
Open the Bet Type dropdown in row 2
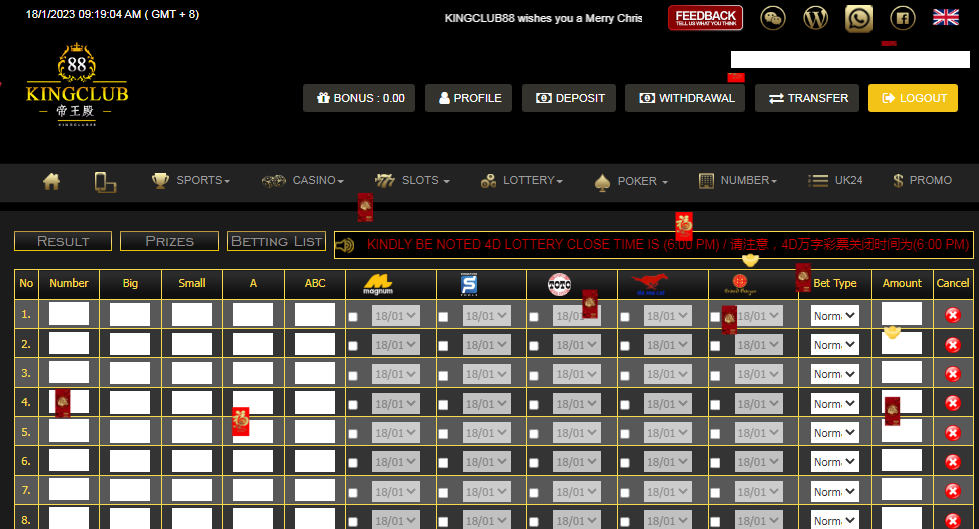[834, 345]
